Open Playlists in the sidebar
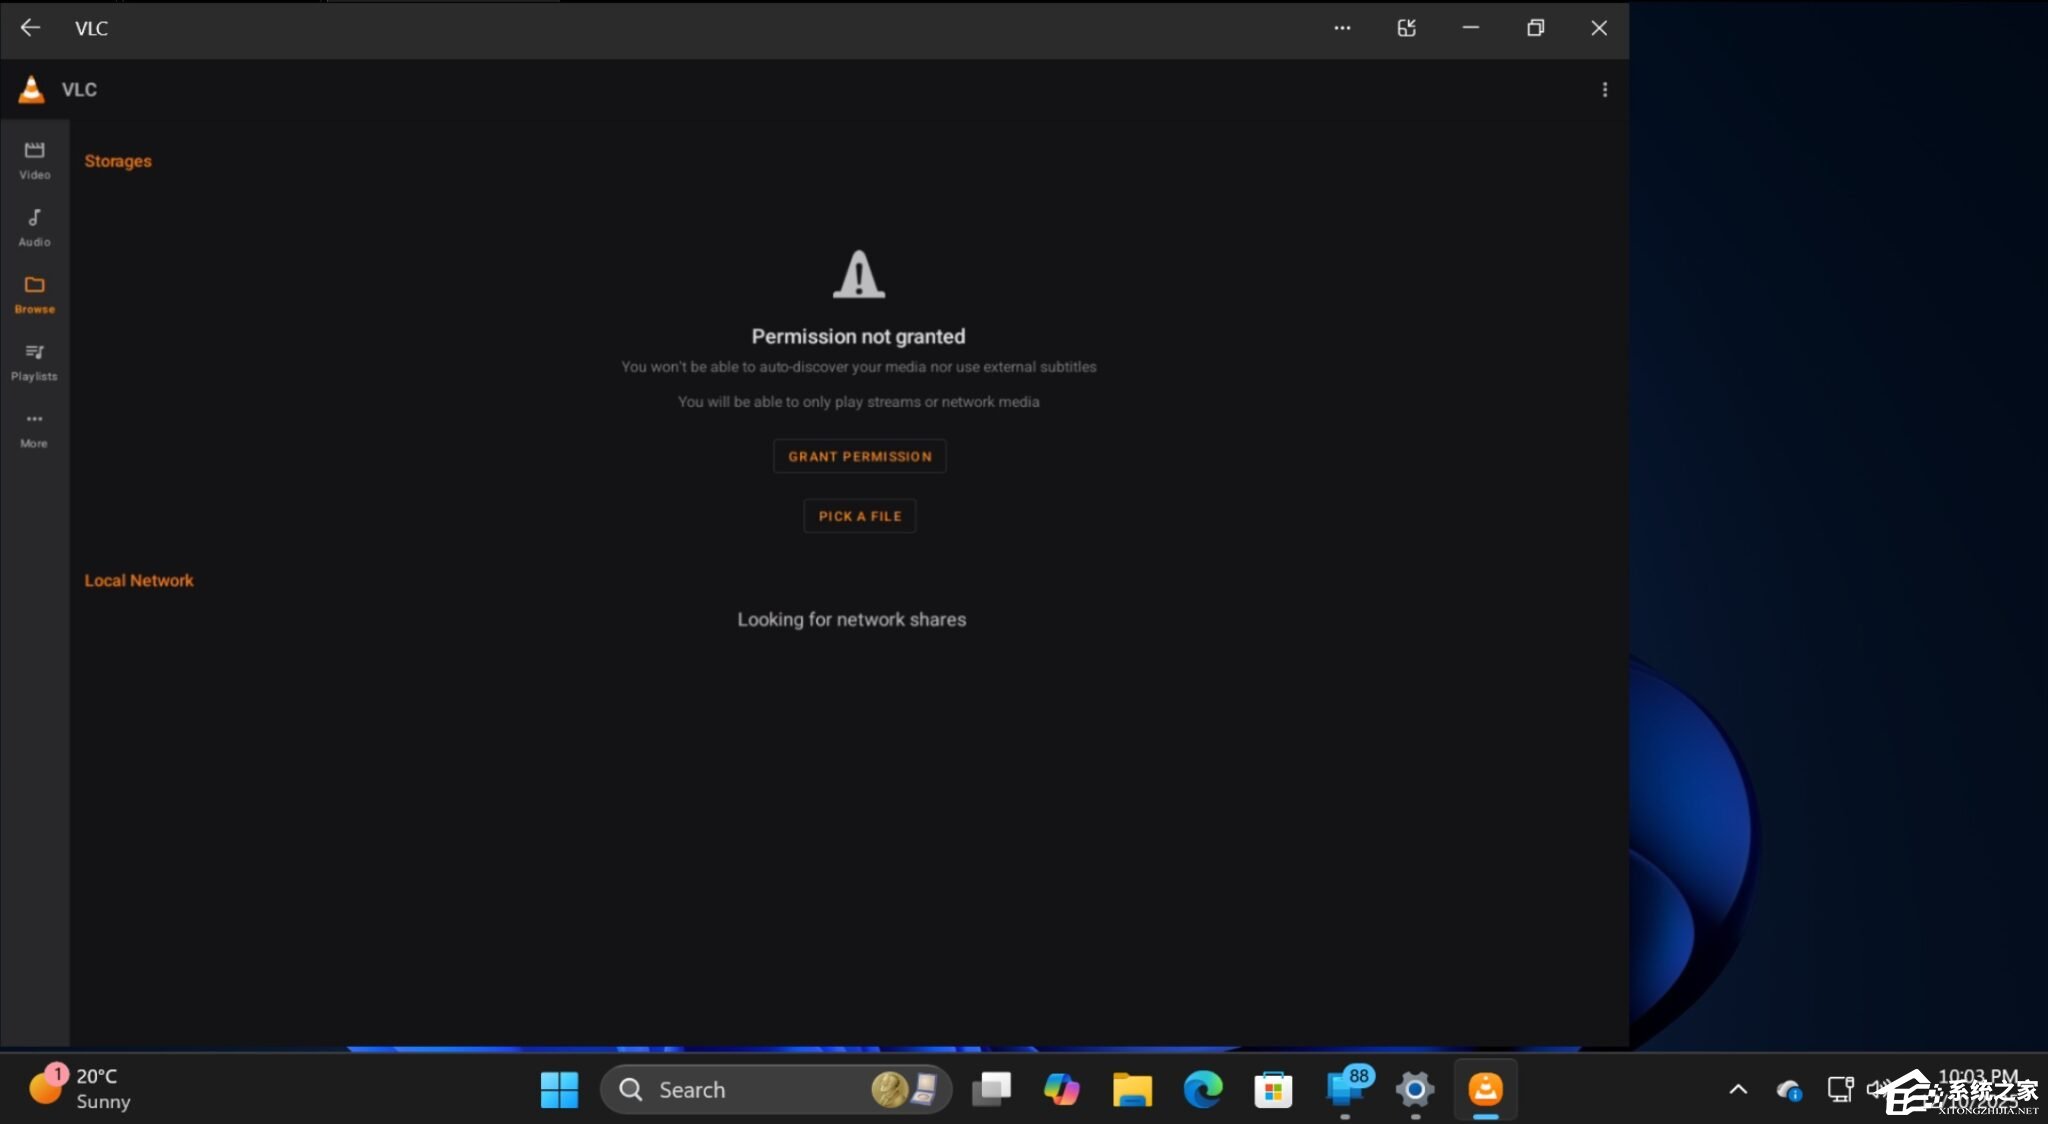This screenshot has width=2048, height=1124. pos(34,361)
